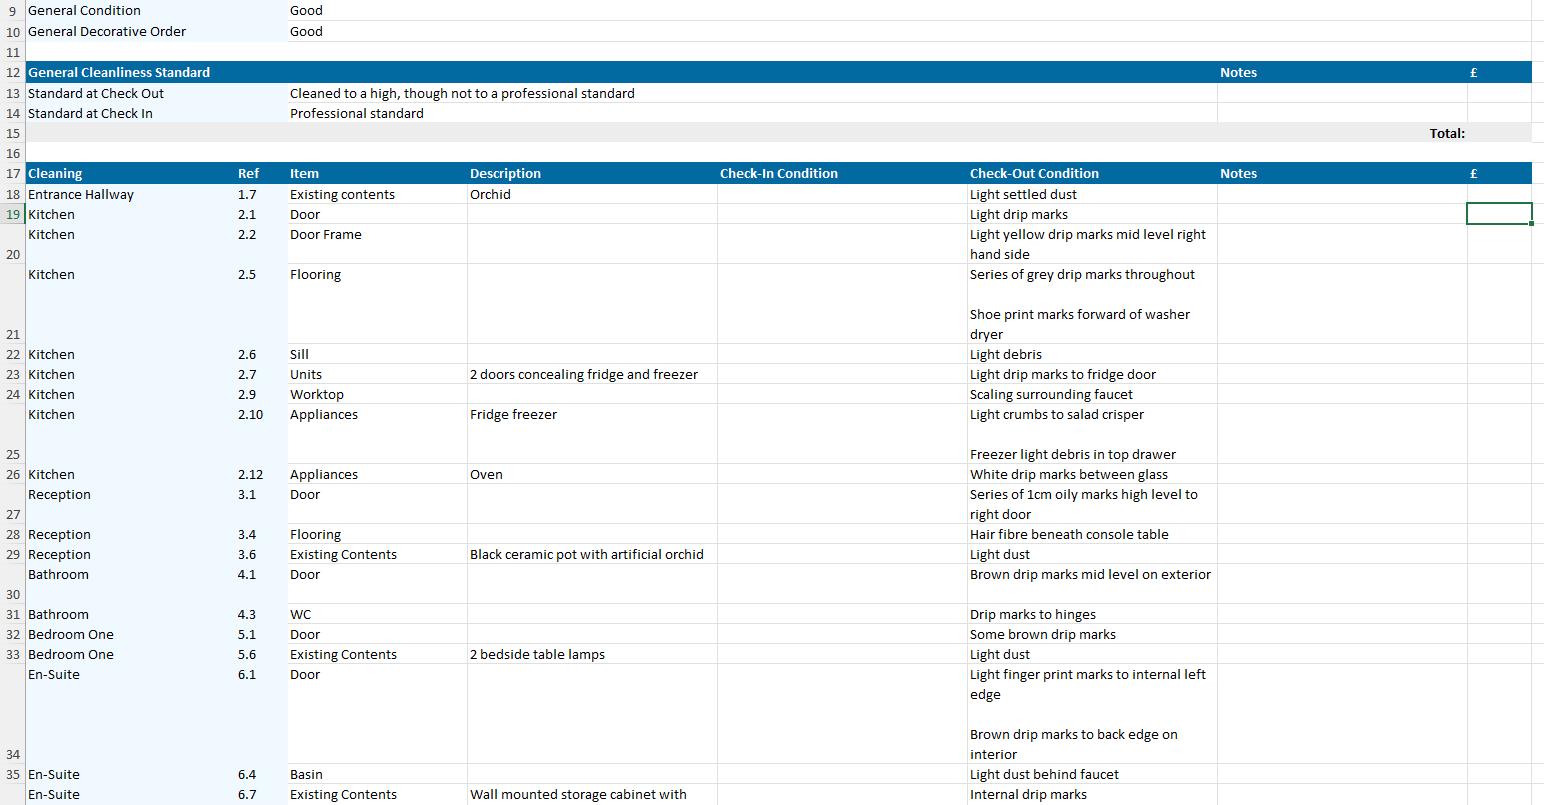Image resolution: width=1544 pixels, height=805 pixels.
Task: Select the "Orchid" description cell
Action: [490, 194]
